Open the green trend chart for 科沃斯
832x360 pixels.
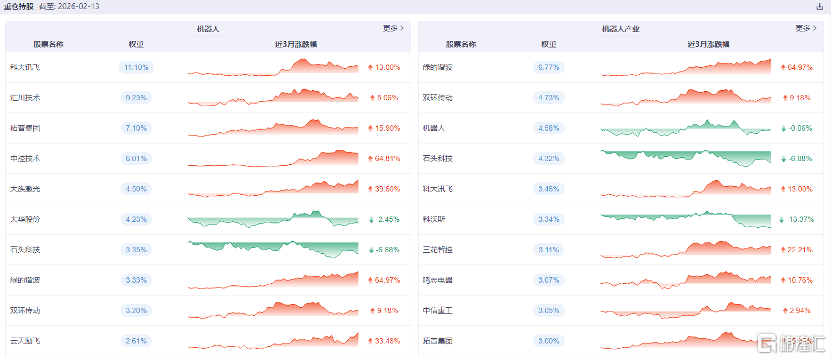coord(686,219)
